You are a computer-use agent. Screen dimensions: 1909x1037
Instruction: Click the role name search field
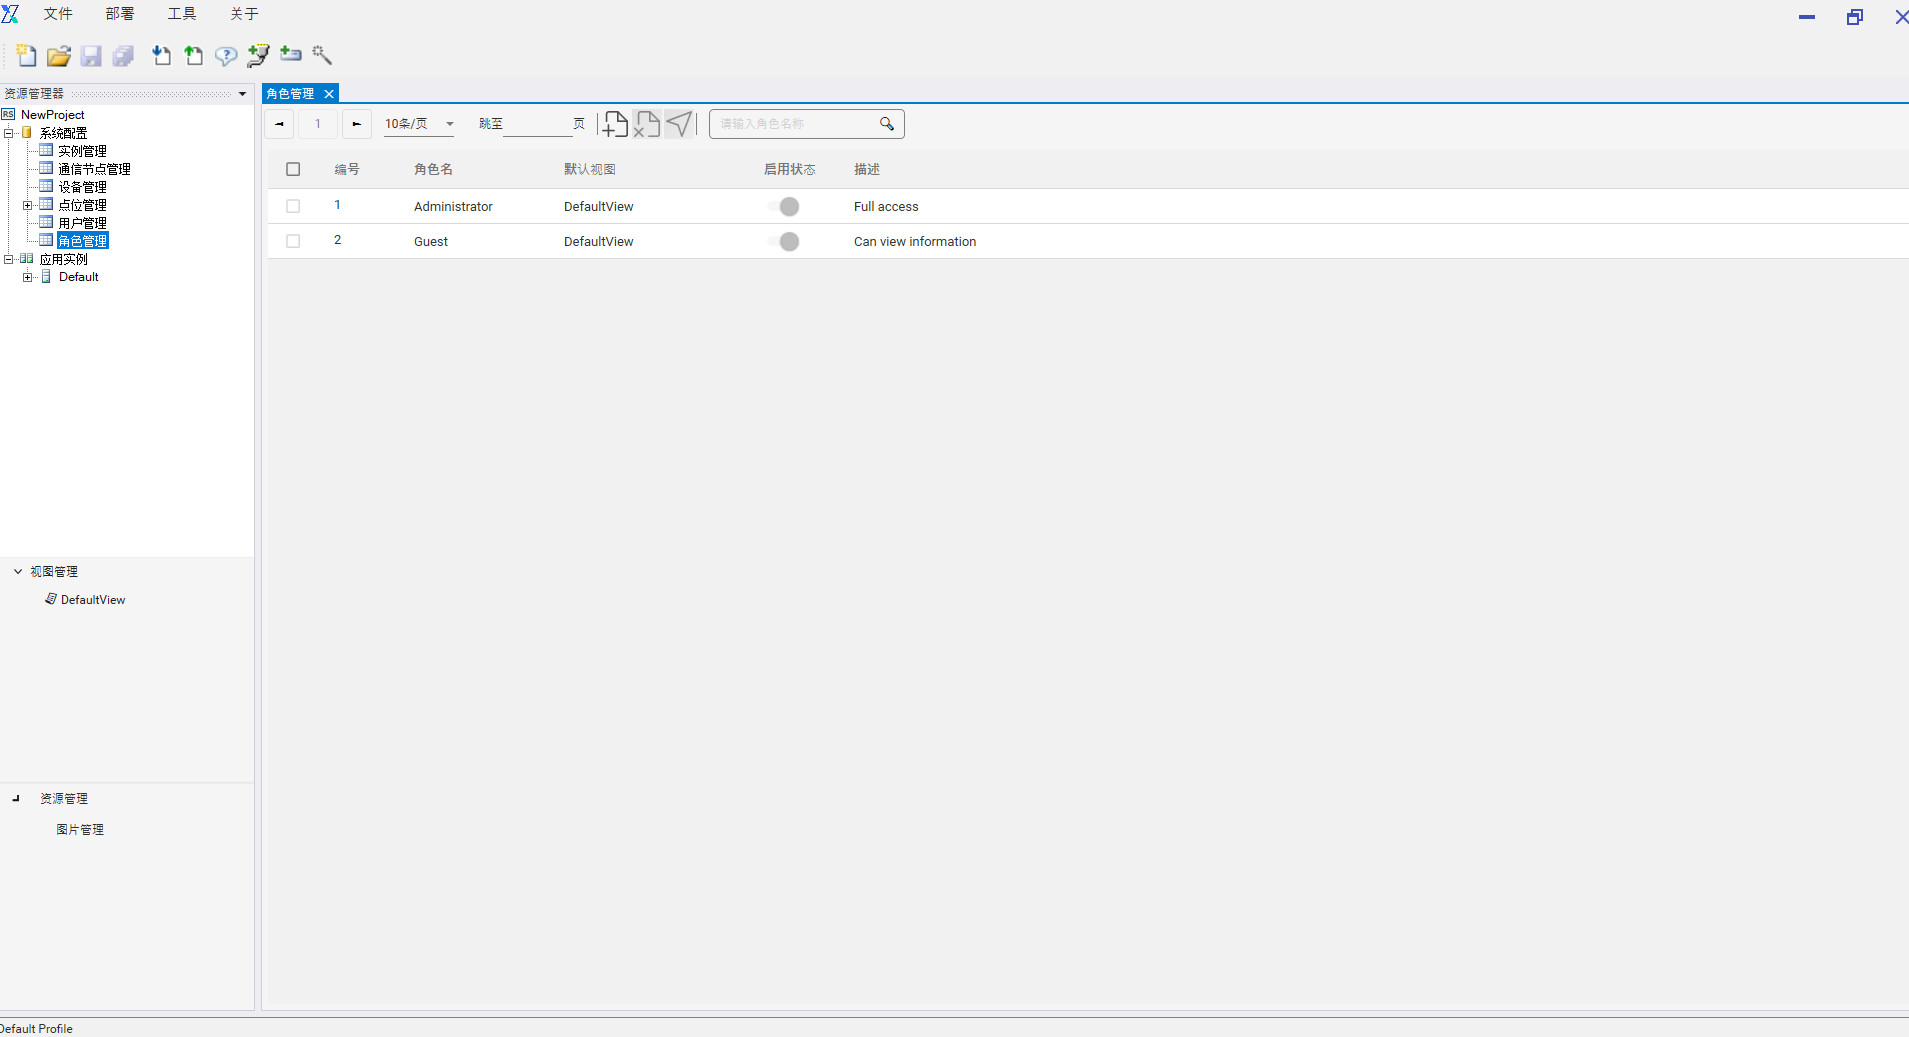pyautogui.click(x=795, y=124)
